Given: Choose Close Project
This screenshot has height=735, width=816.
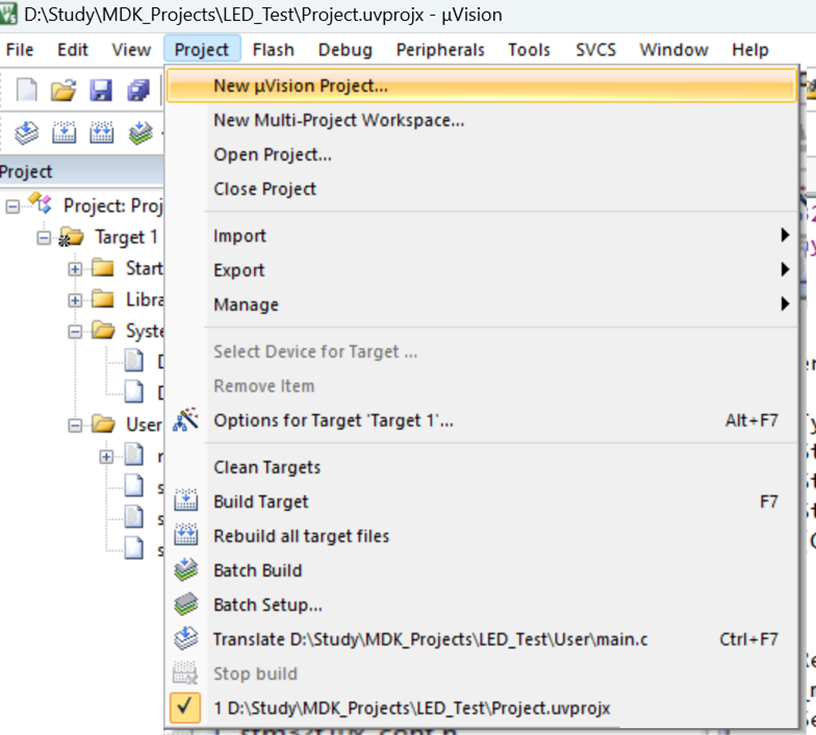Looking at the screenshot, I should [x=481, y=189].
